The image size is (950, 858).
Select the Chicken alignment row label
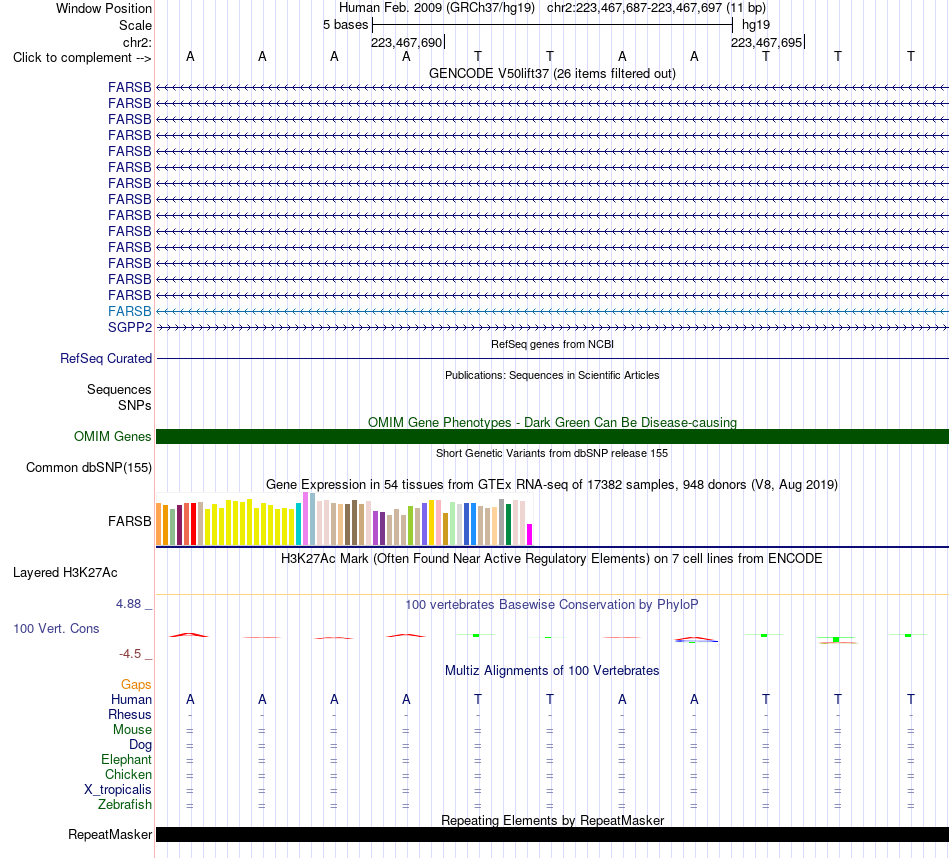coord(128,774)
